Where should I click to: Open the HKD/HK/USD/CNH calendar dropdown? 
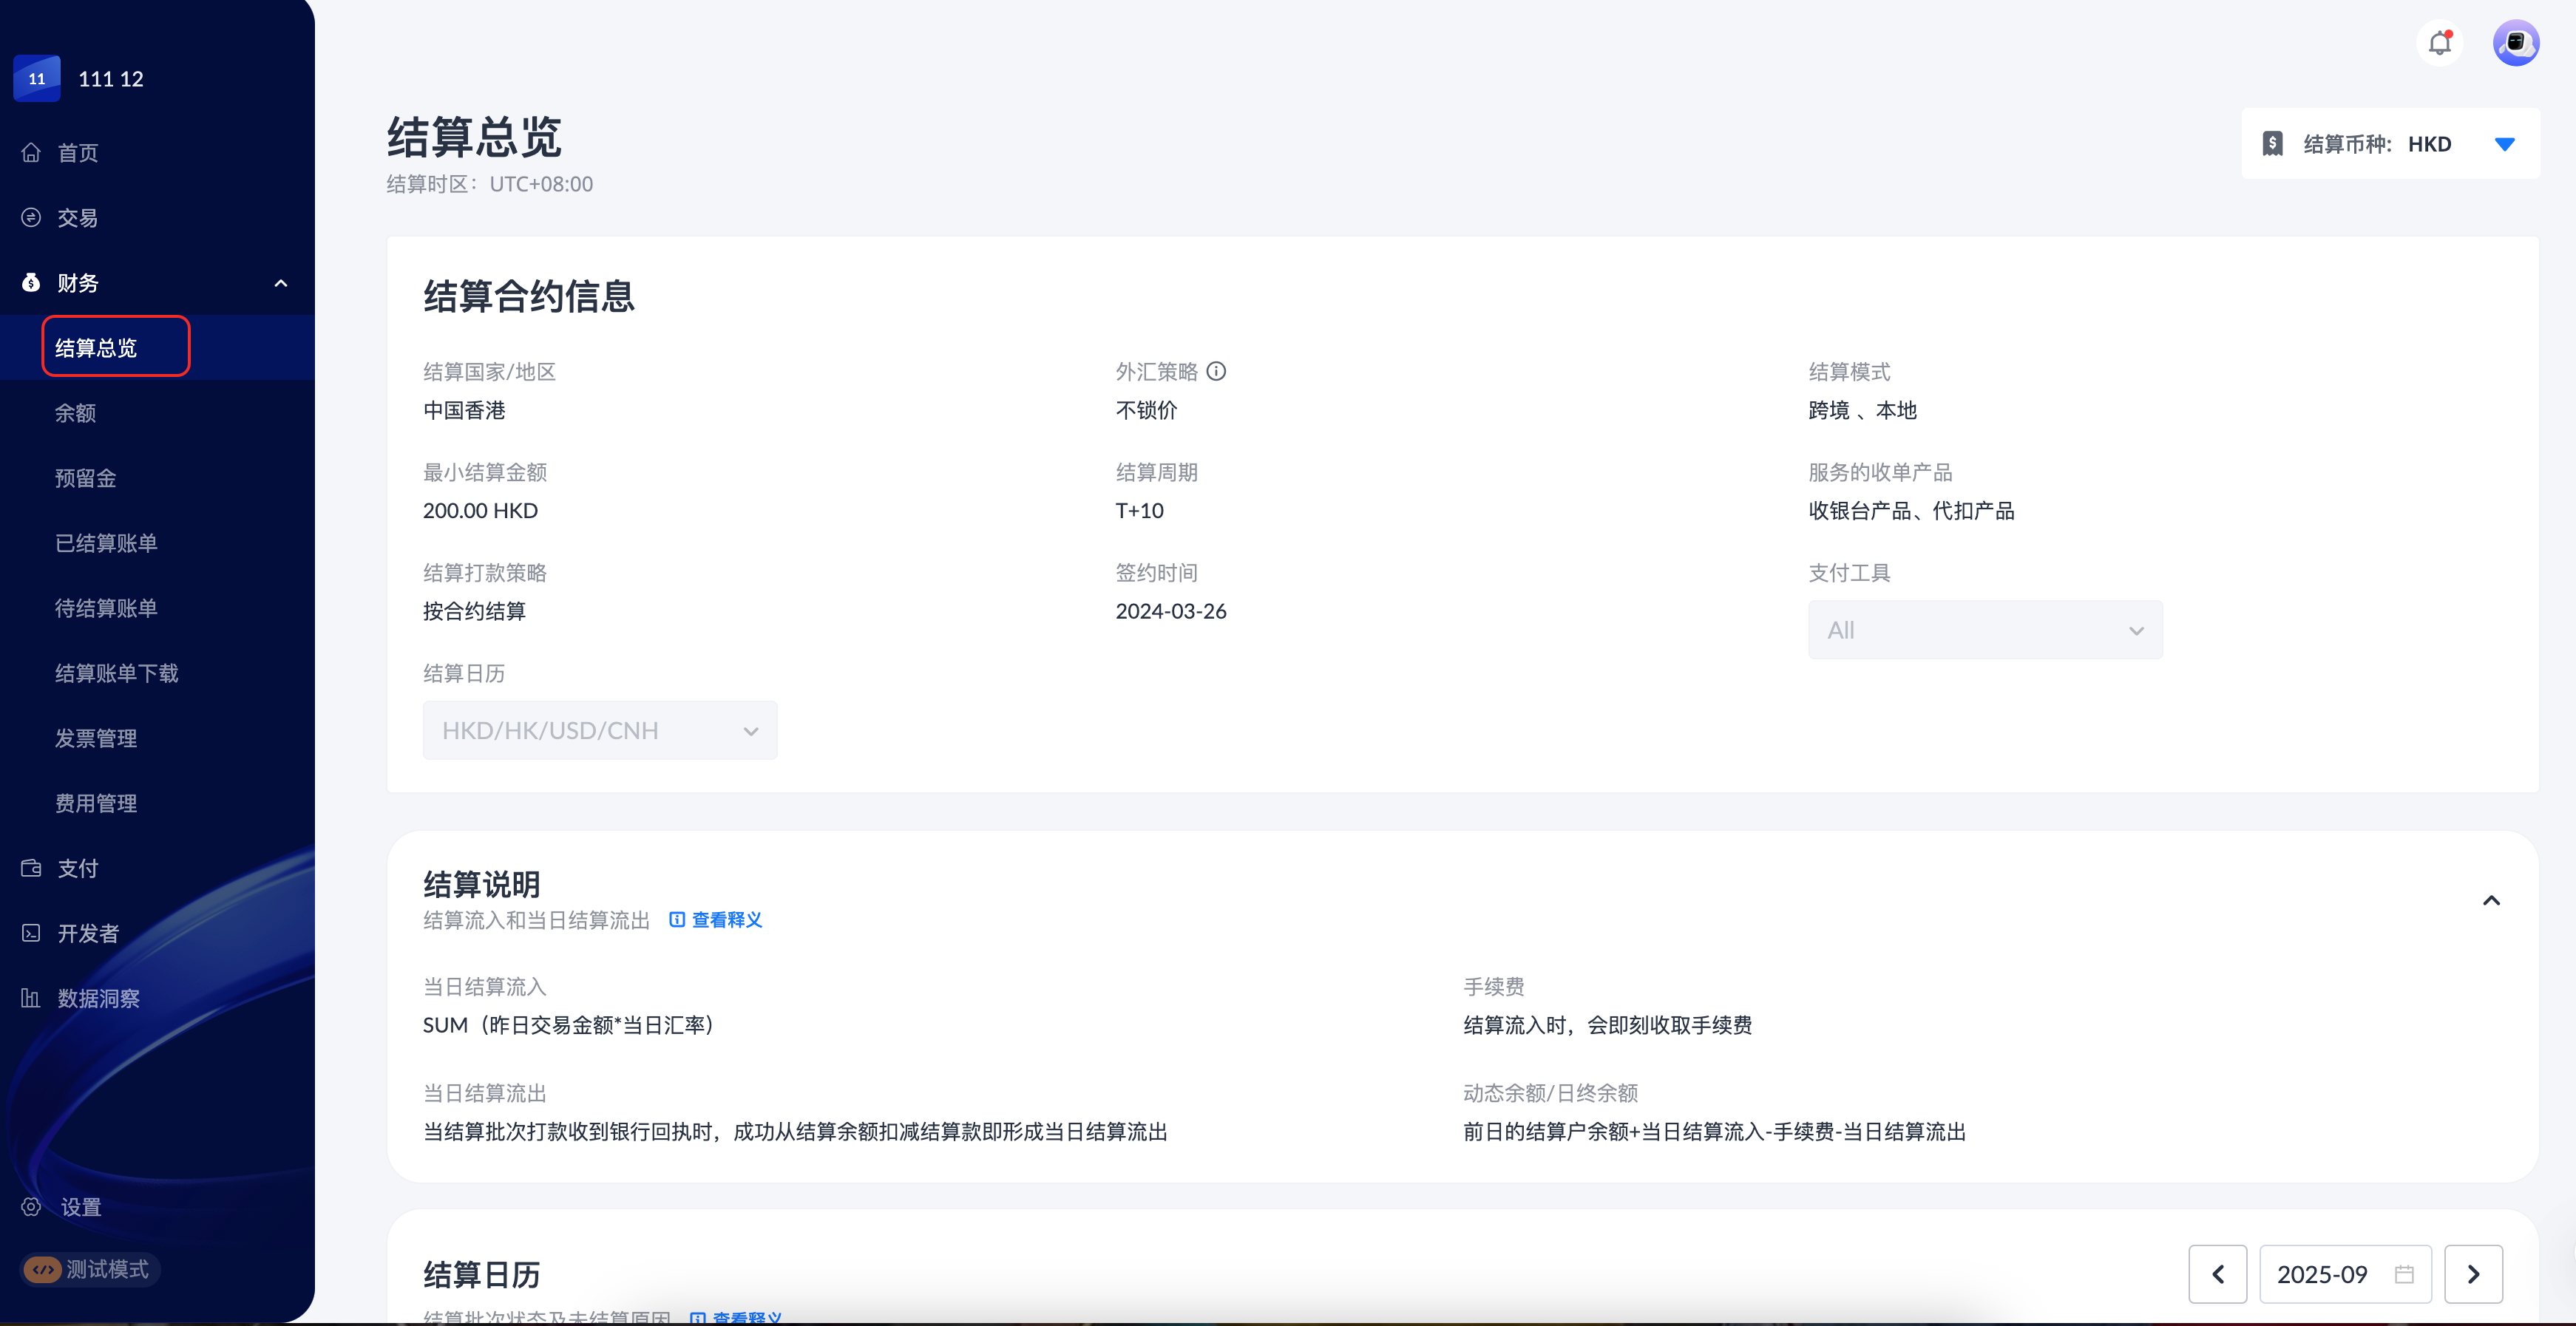pyautogui.click(x=599, y=731)
